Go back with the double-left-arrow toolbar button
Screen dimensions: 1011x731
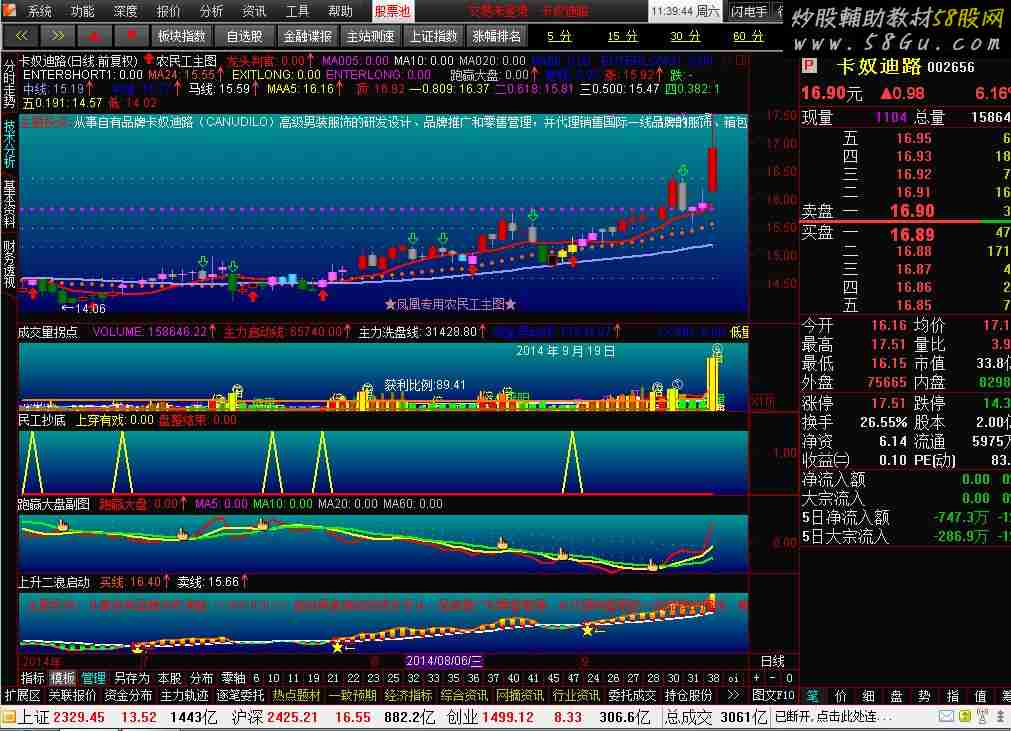(23, 36)
